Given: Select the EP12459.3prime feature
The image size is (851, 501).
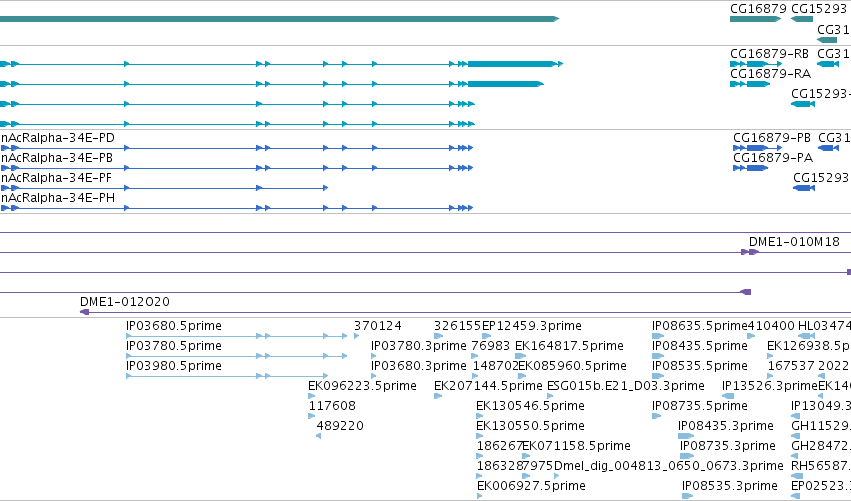Looking at the screenshot, I should (486, 336).
